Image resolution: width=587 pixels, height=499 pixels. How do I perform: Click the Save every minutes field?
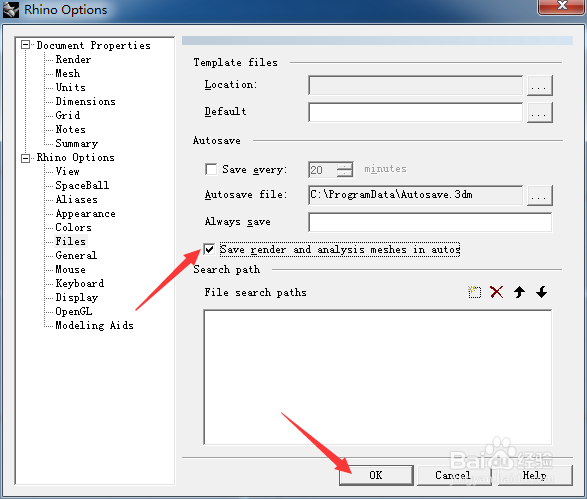323,170
